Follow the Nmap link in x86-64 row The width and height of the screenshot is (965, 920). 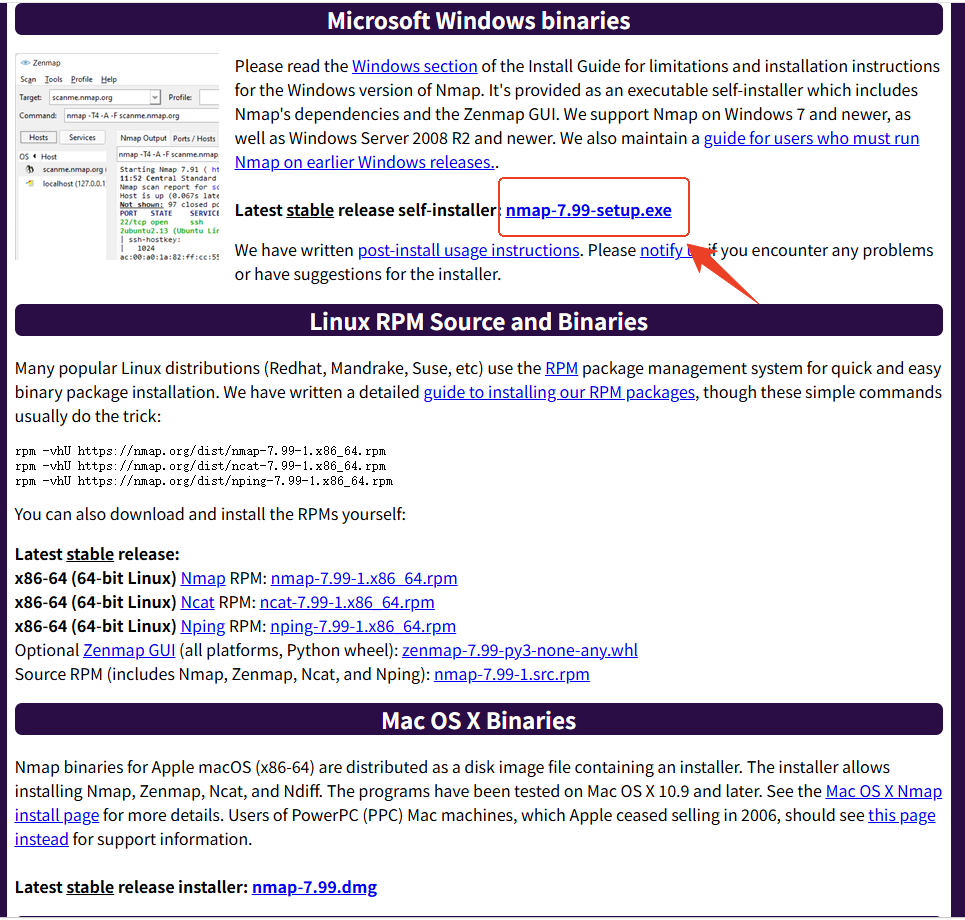(203, 578)
